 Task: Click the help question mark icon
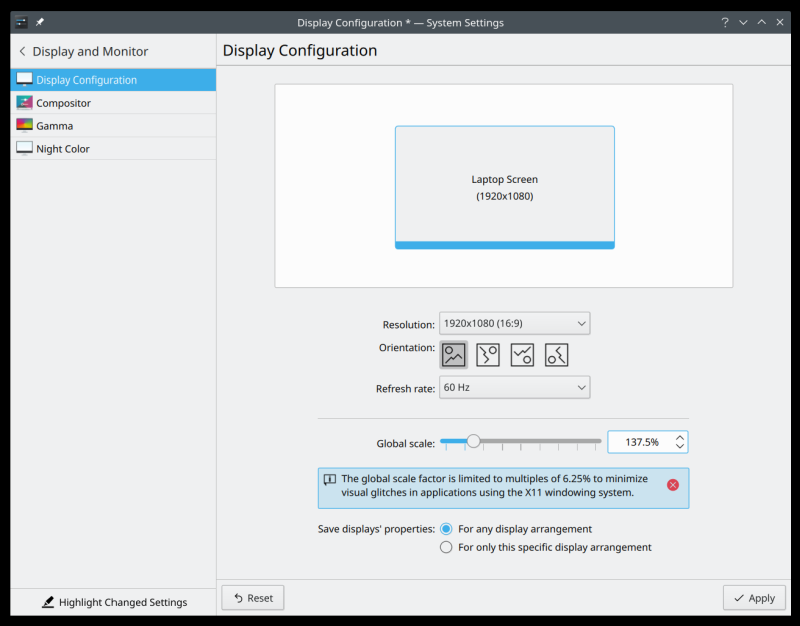tap(724, 22)
